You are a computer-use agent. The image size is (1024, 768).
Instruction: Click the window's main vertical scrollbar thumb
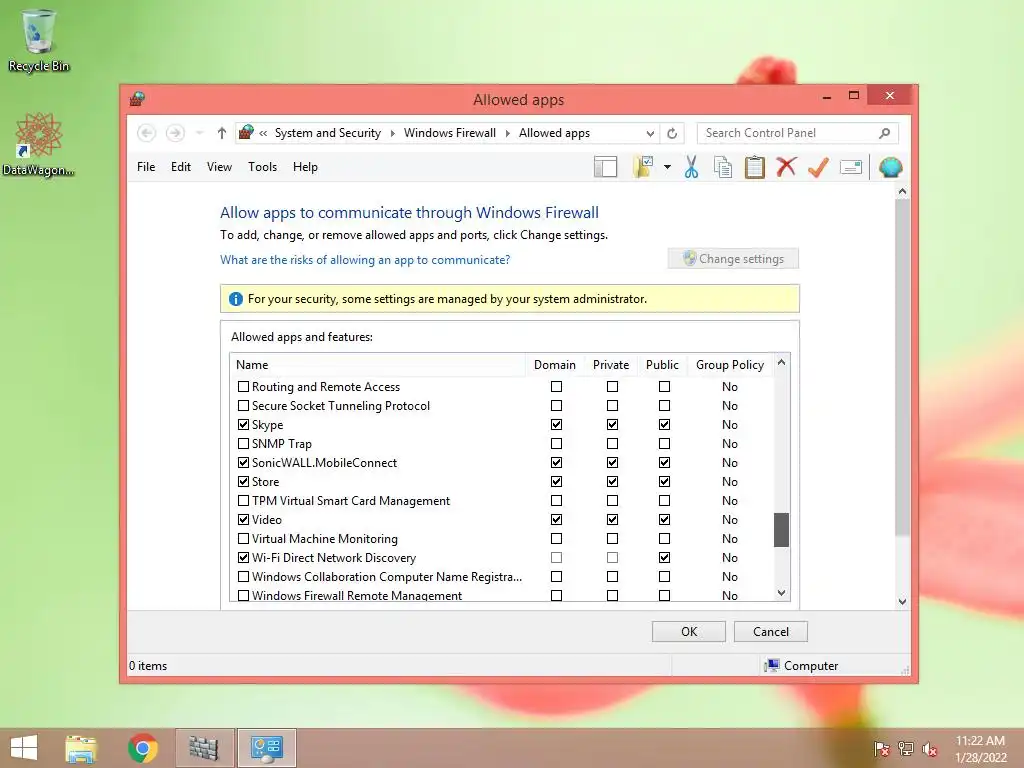903,368
